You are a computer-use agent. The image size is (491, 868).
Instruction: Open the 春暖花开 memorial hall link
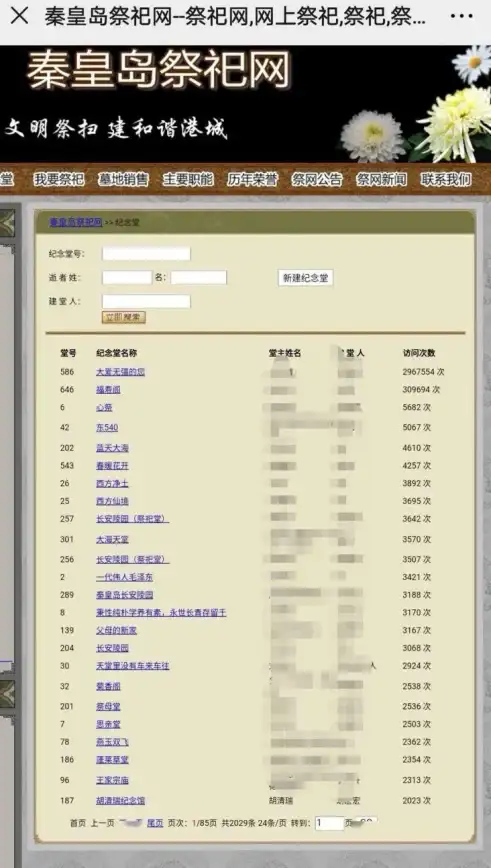click(112, 466)
